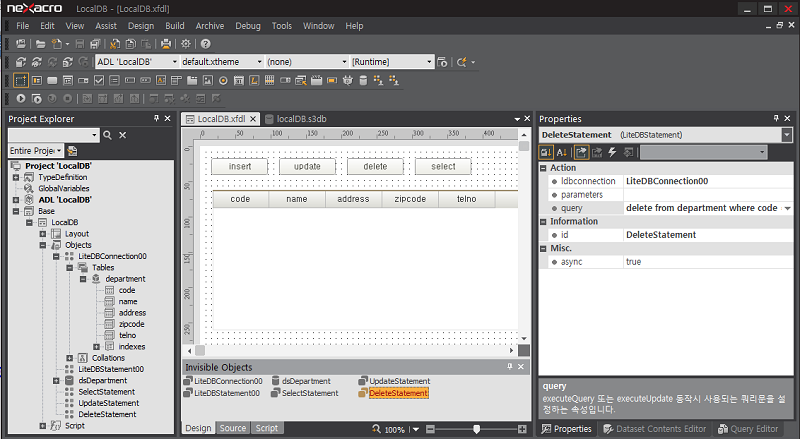Toggle the events lightning view

click(612, 152)
